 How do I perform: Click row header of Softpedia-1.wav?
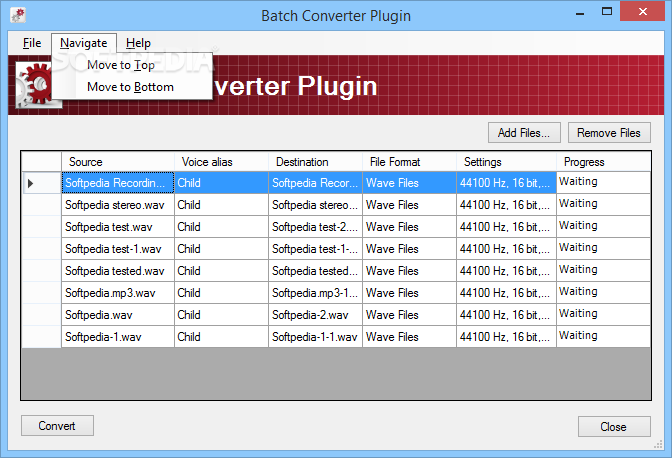pyautogui.click(x=42, y=337)
